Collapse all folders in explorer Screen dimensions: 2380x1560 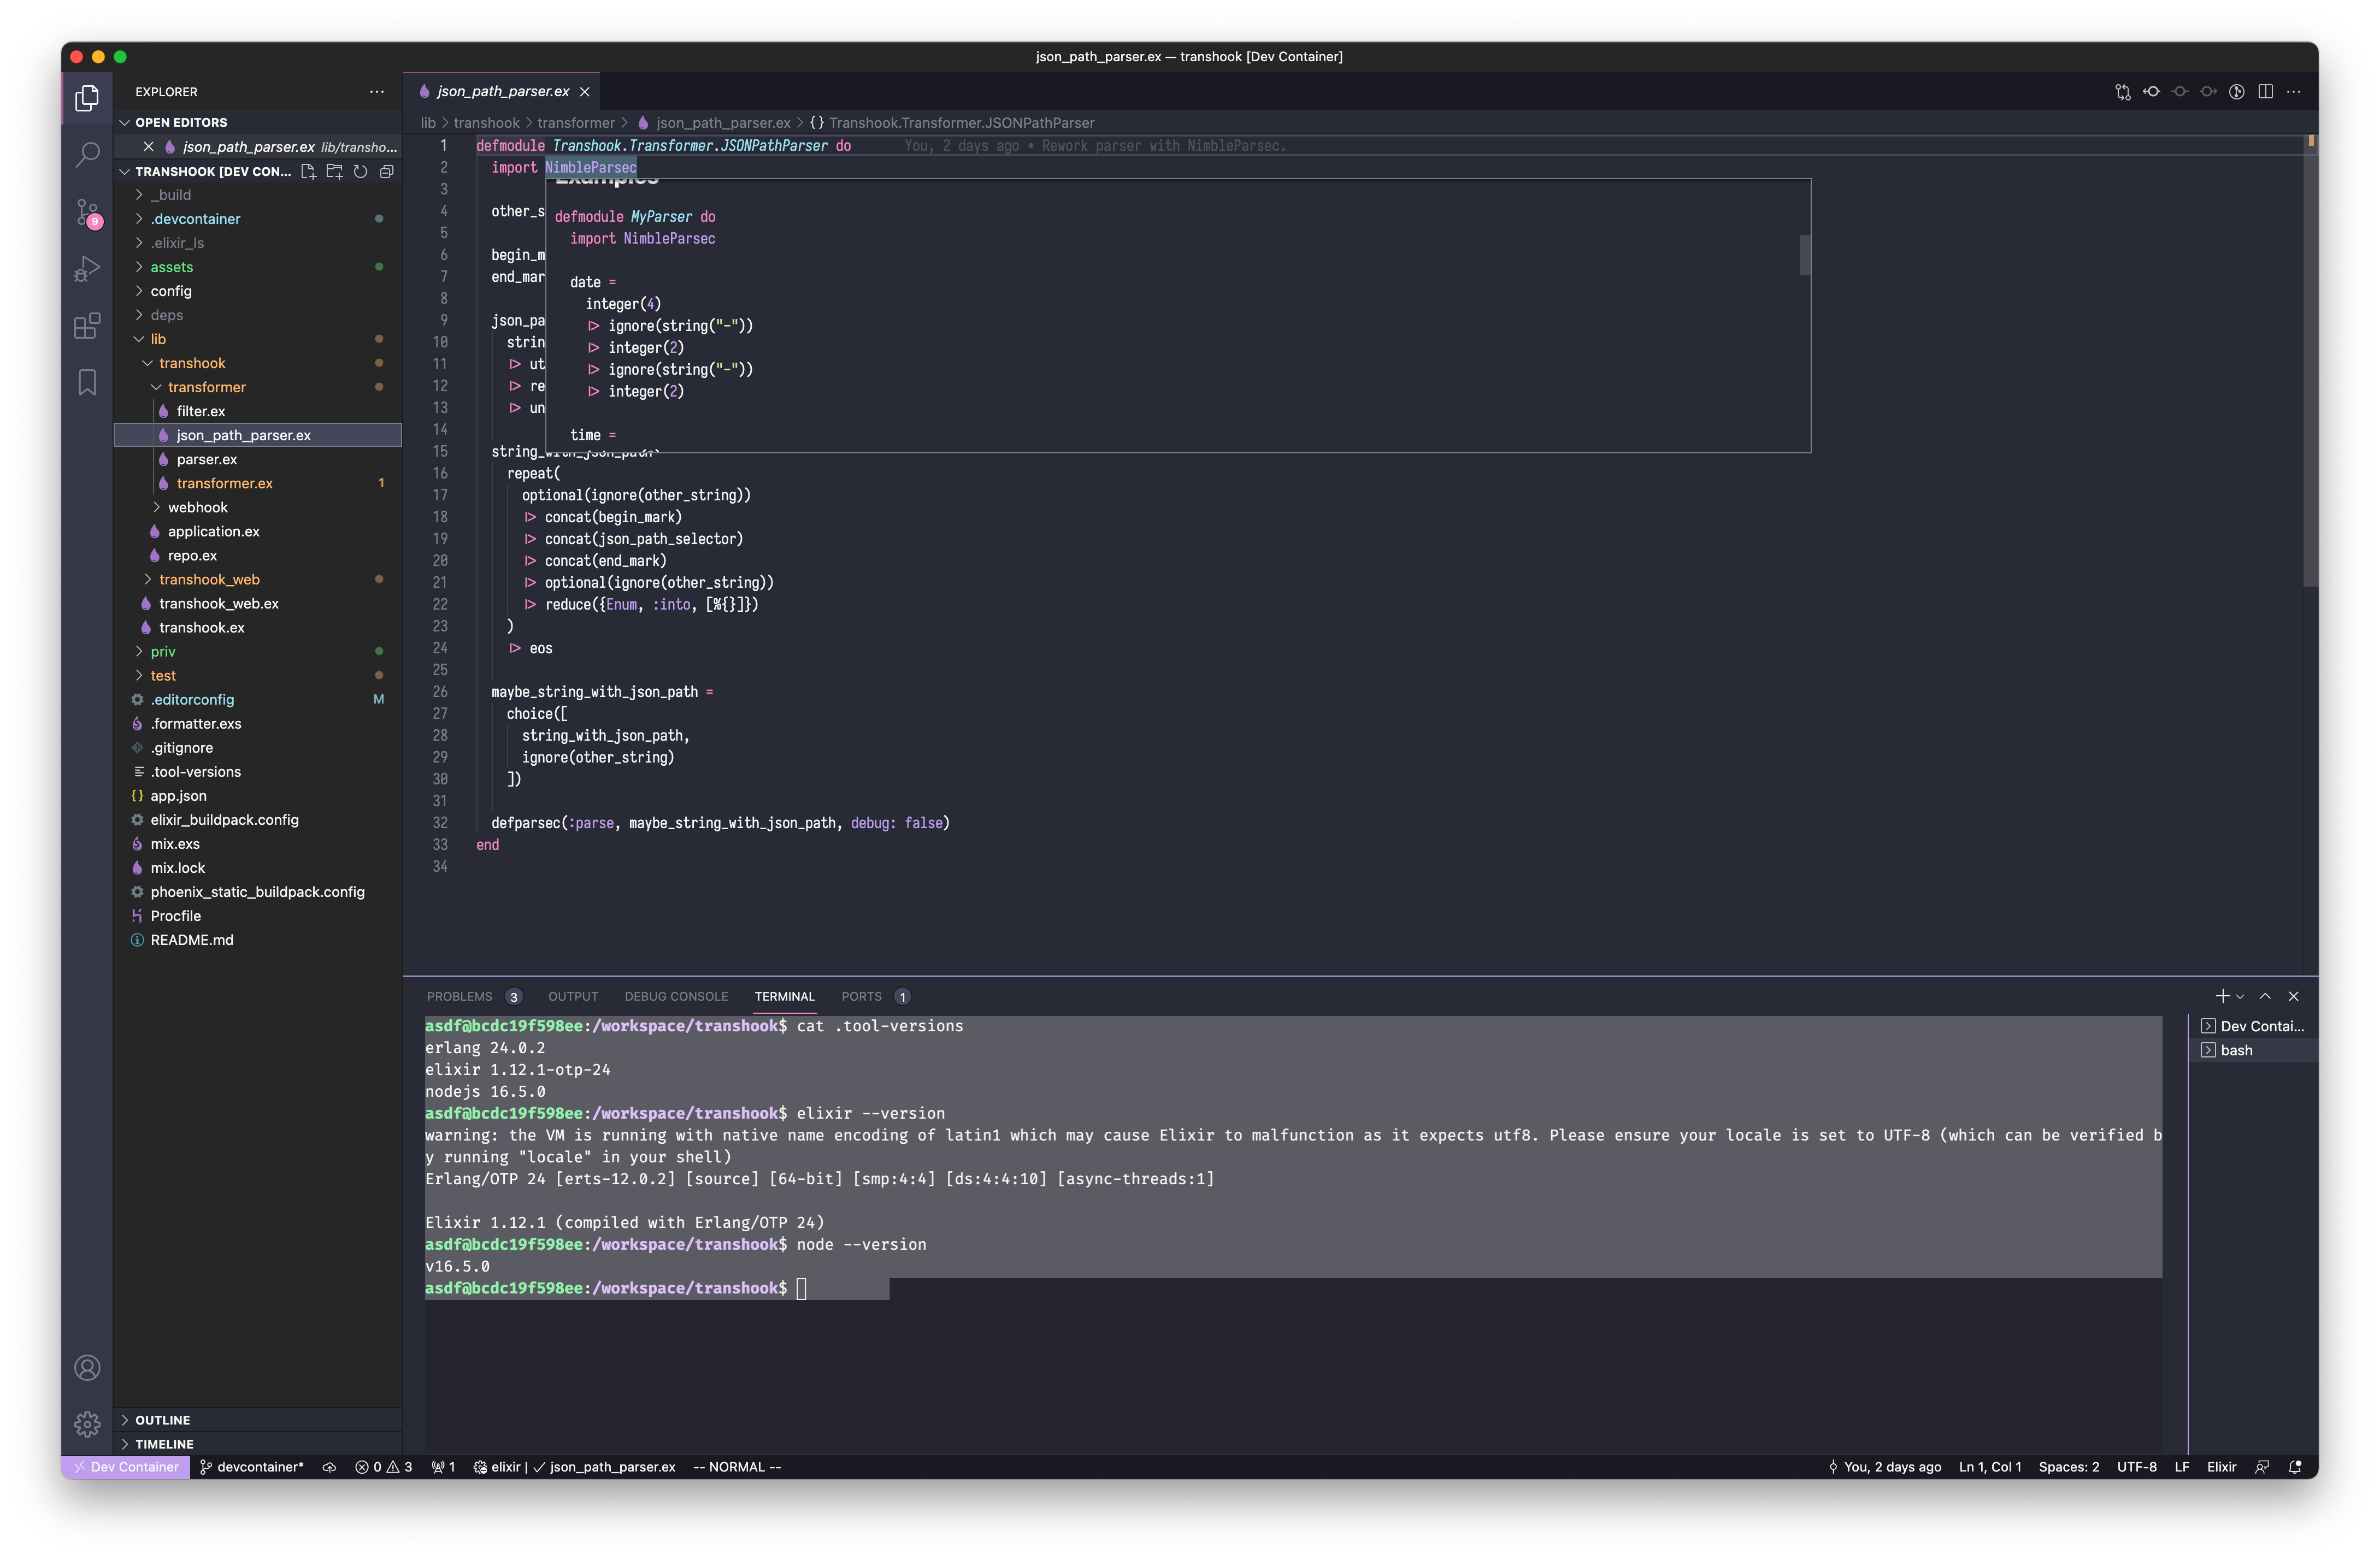click(386, 171)
